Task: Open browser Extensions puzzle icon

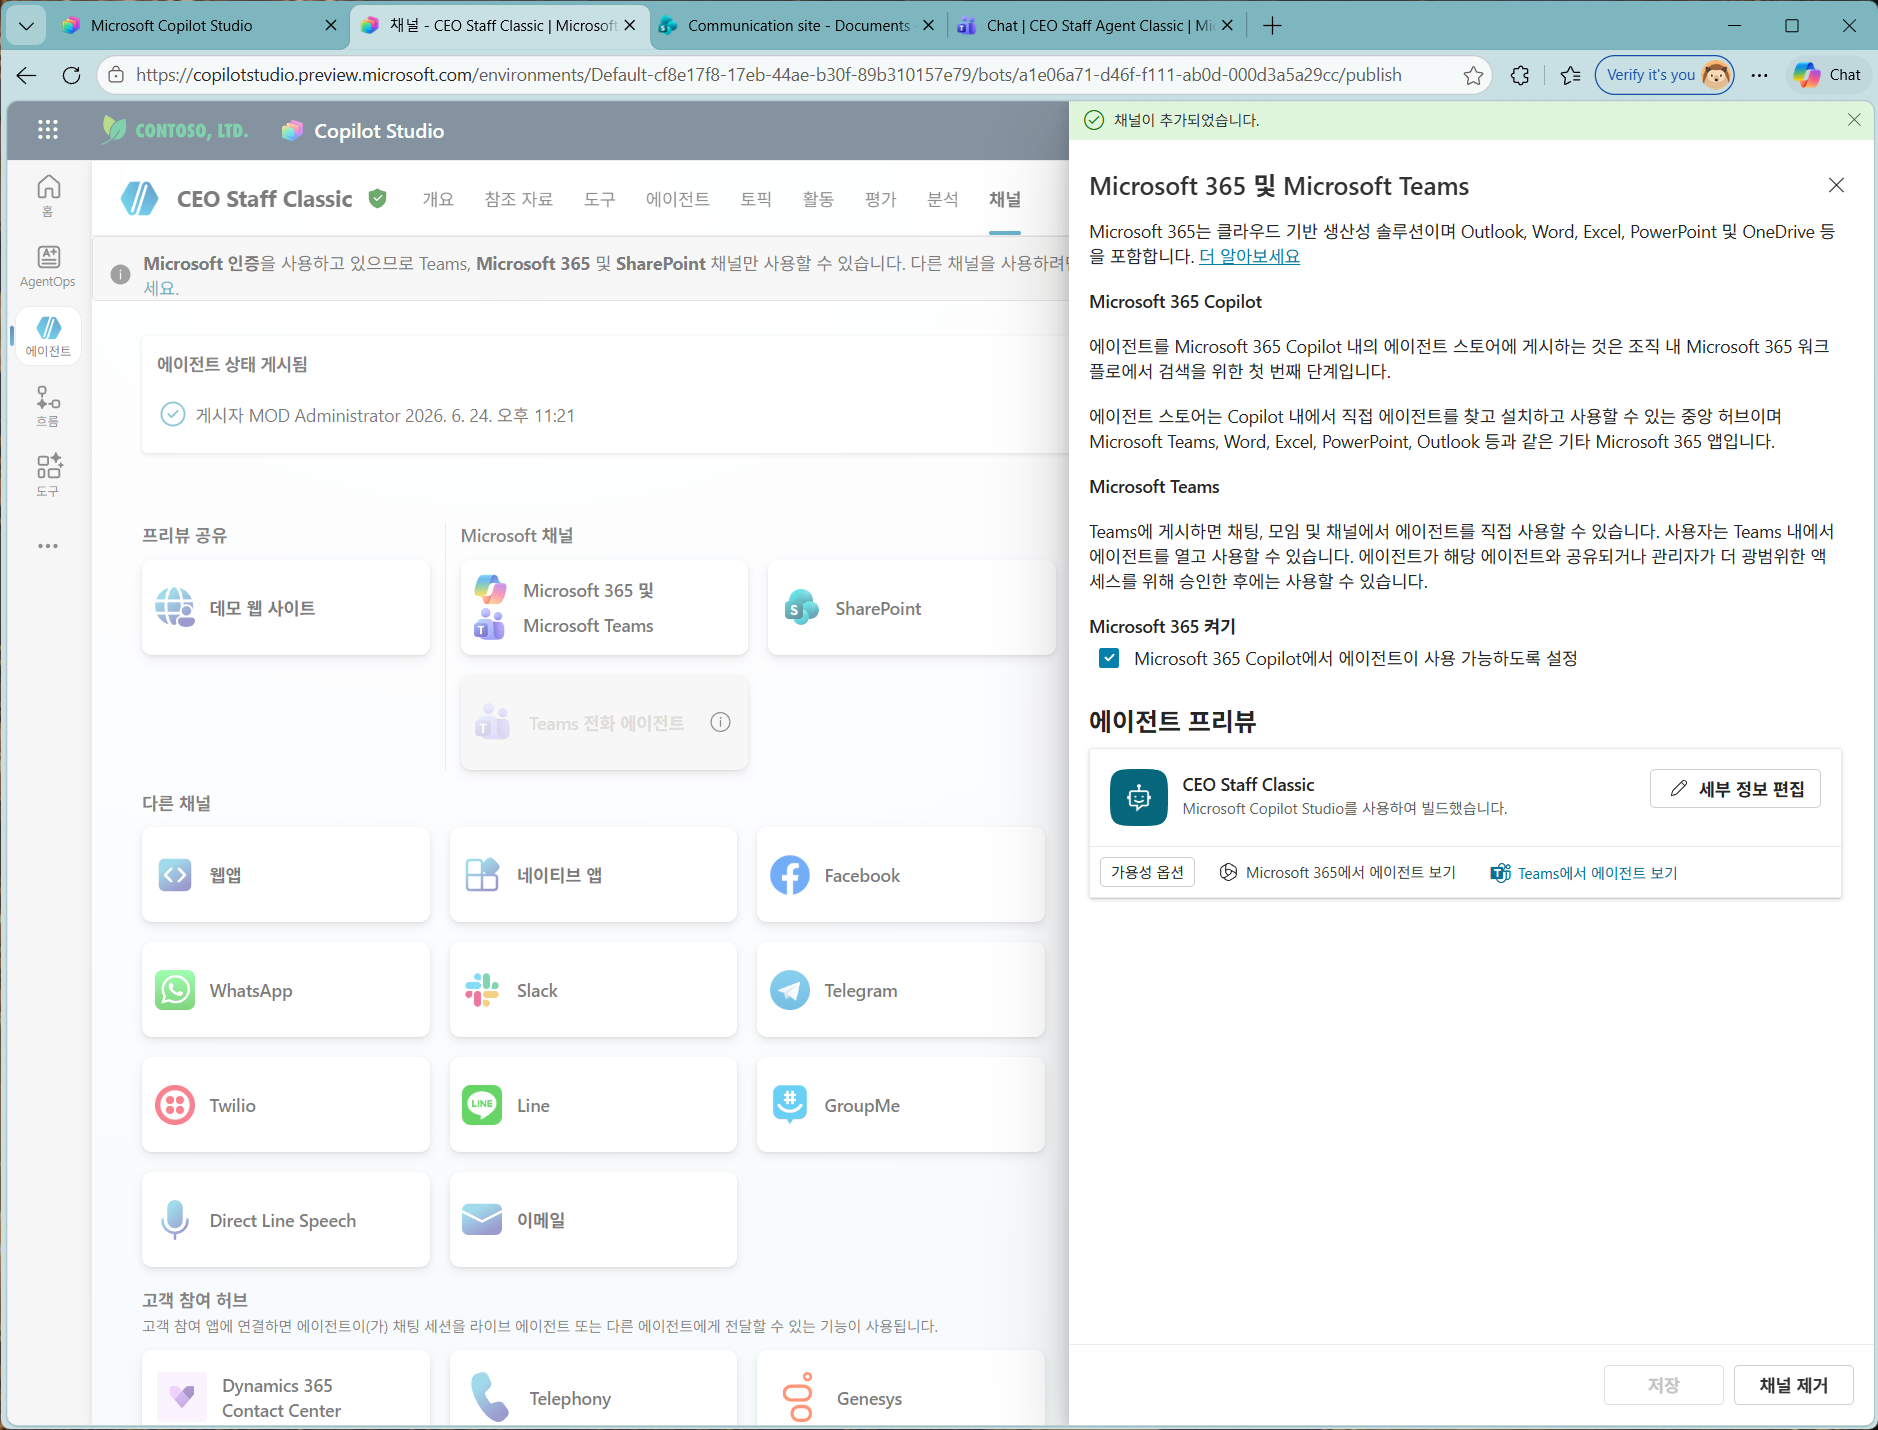Action: 1520,75
